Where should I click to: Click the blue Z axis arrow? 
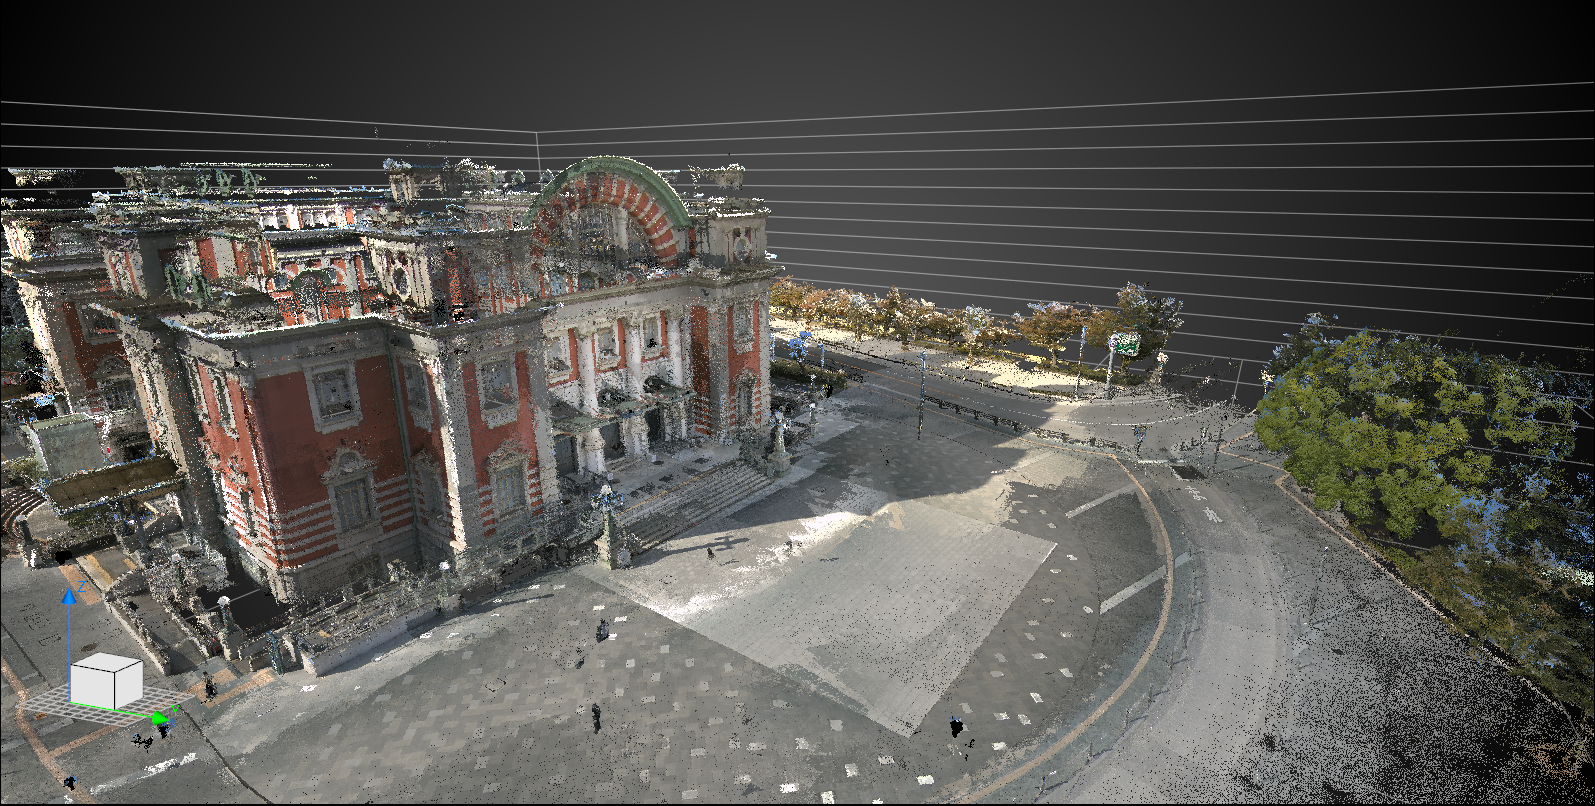click(69, 596)
